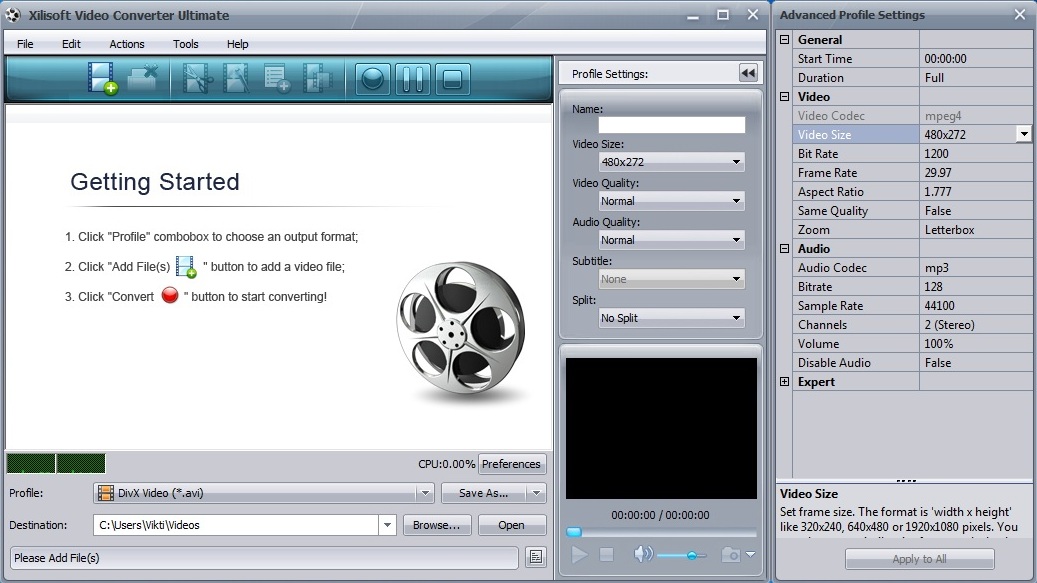Stop conversion with the Stop toolbar button
Viewport: 1037px width, 583px height.
coord(452,79)
